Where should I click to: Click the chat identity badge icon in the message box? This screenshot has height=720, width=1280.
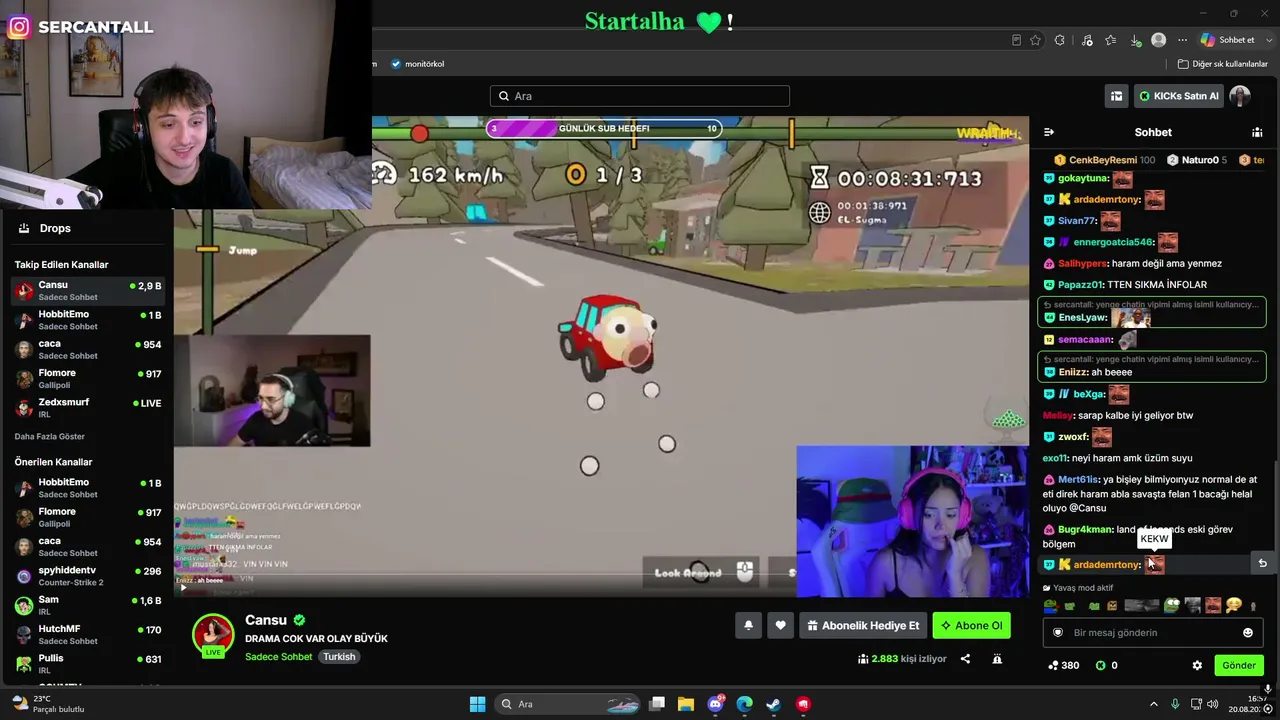[1058, 632]
